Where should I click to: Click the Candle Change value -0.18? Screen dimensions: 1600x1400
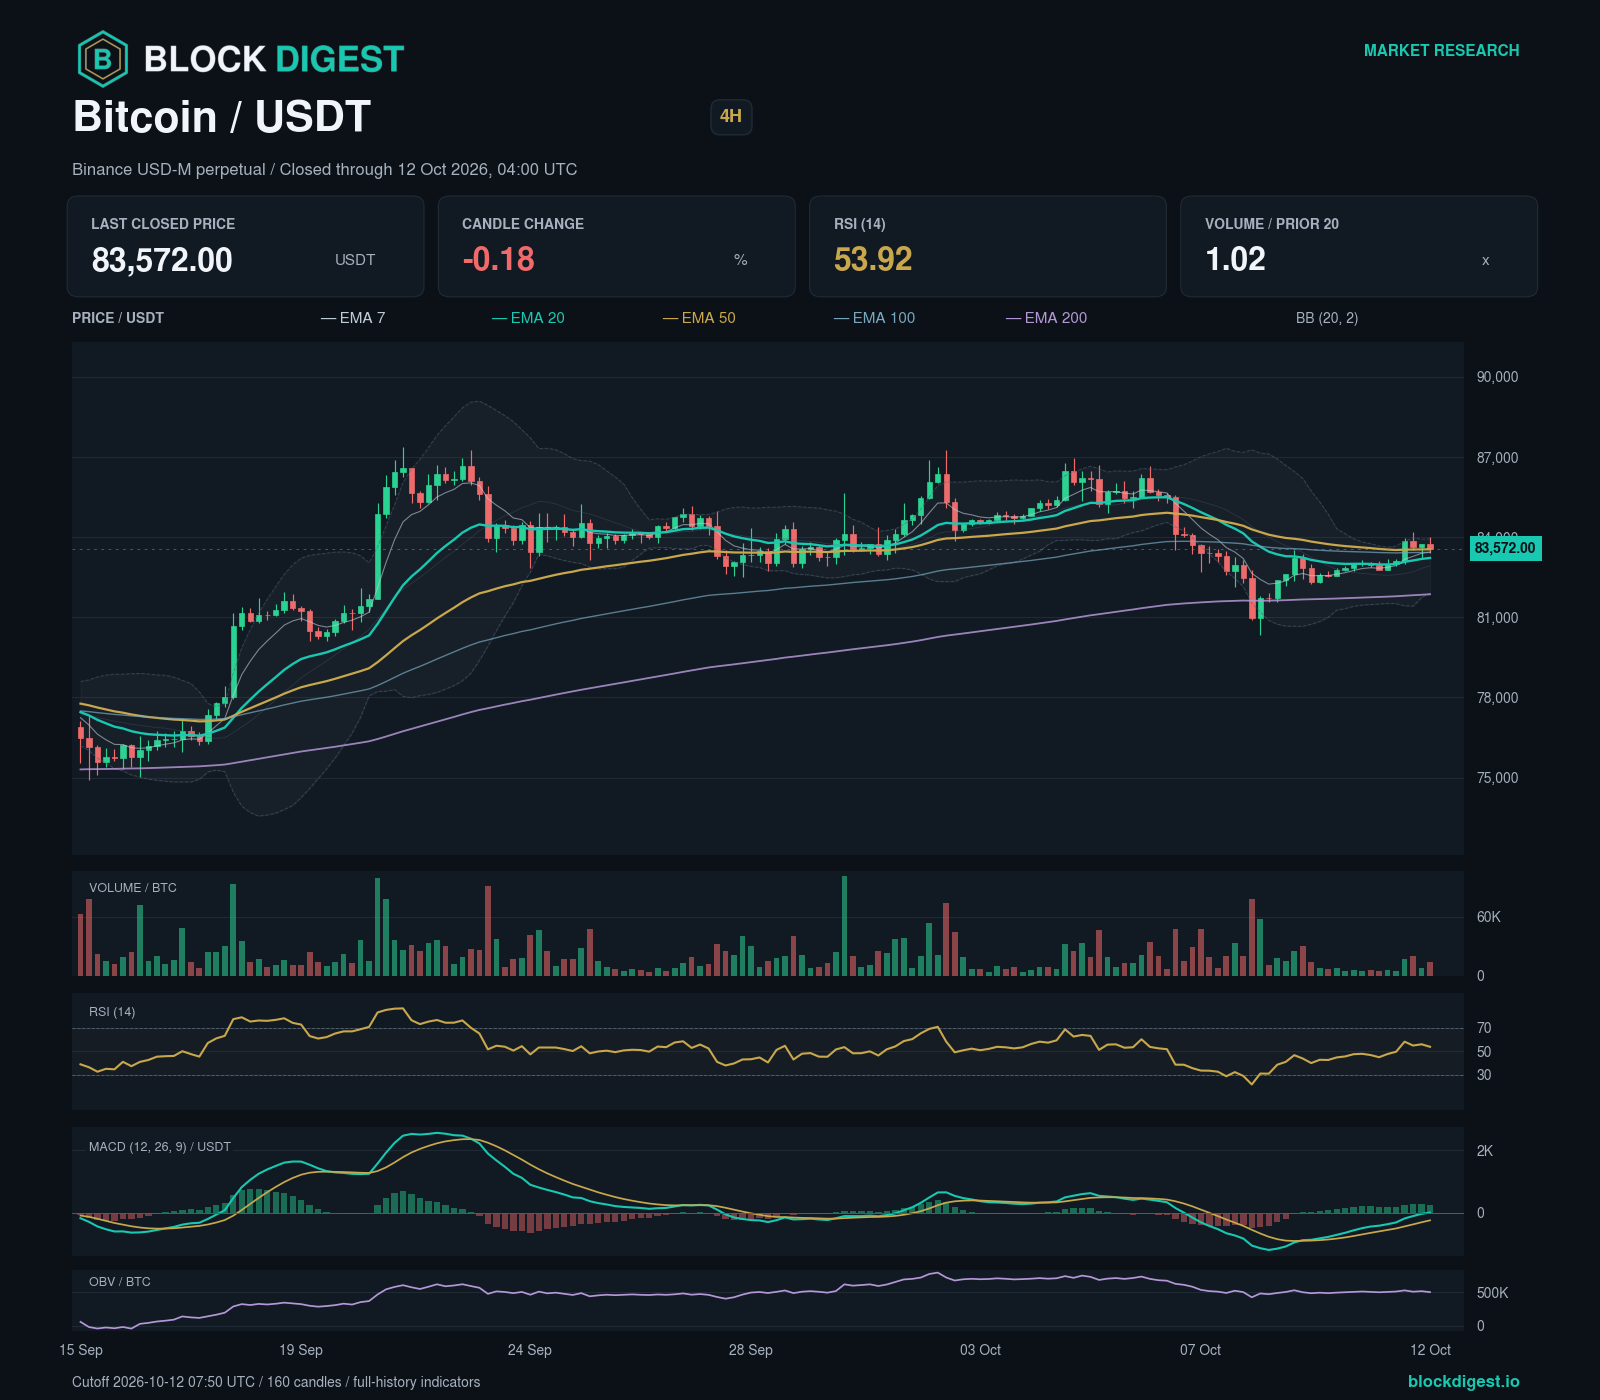(x=498, y=260)
